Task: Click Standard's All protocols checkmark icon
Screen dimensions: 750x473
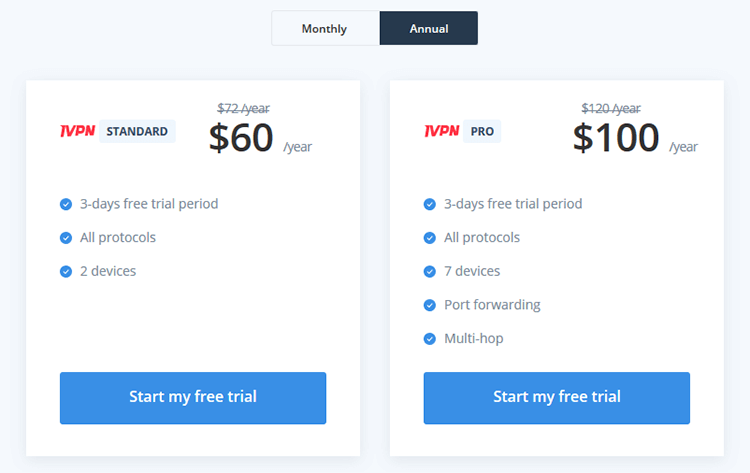Action: [66, 238]
